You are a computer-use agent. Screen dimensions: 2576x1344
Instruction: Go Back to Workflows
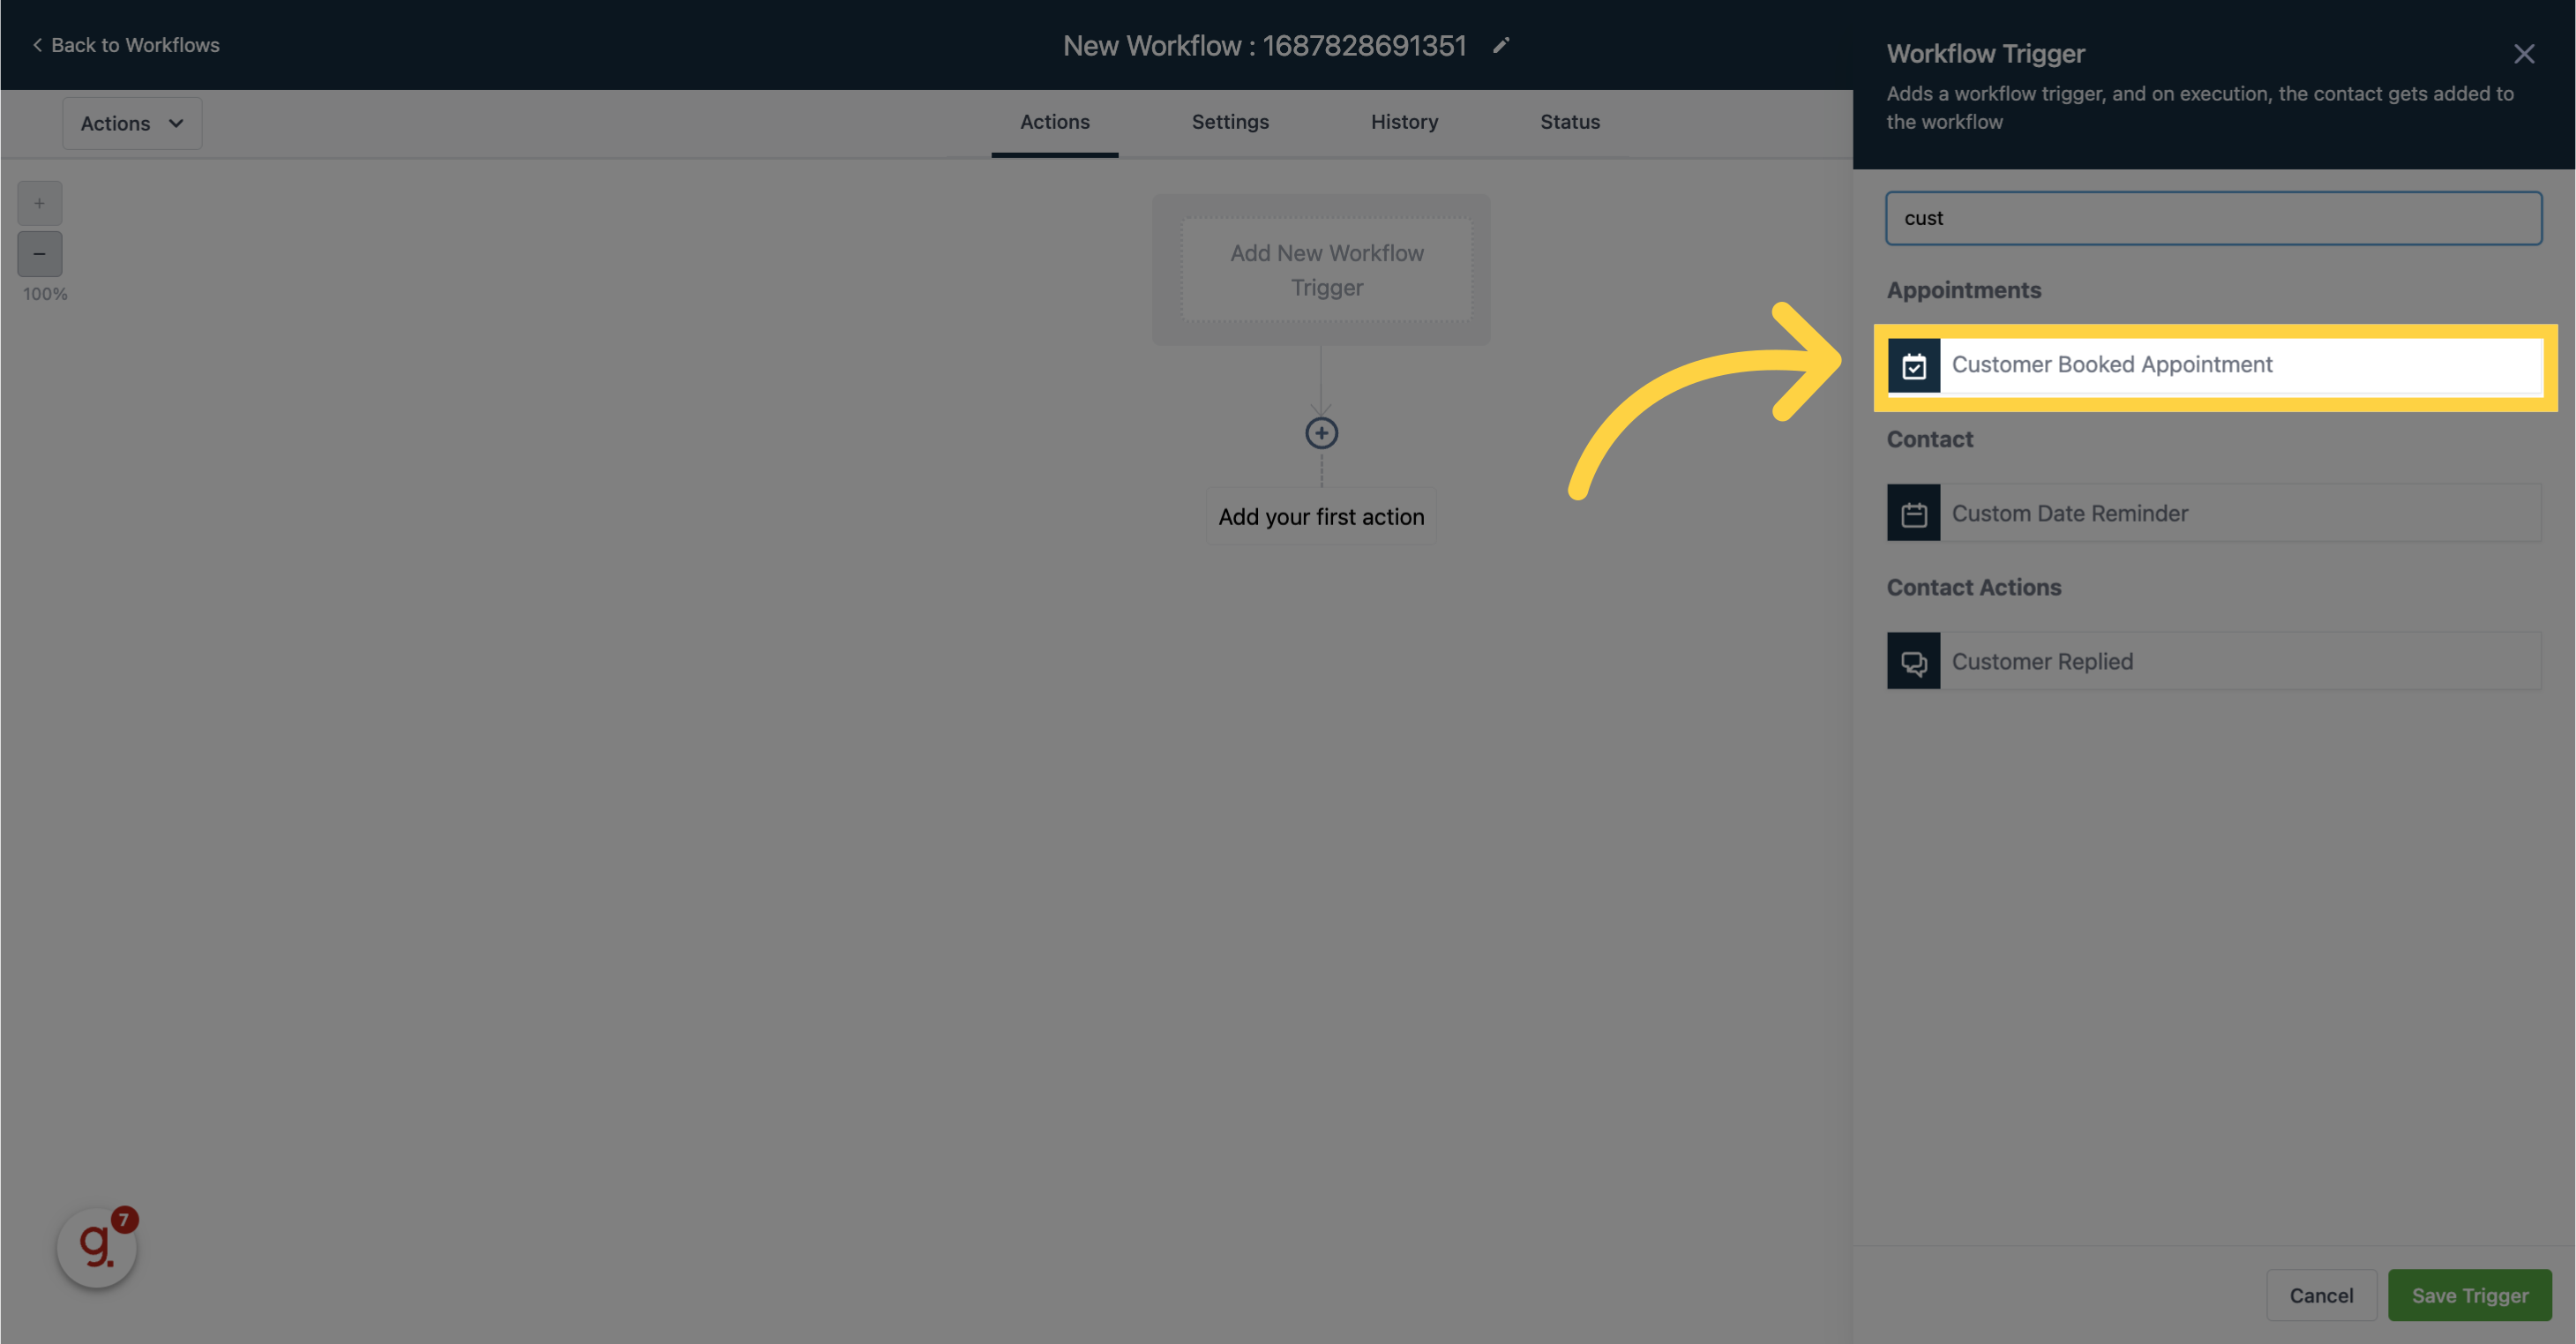126,45
